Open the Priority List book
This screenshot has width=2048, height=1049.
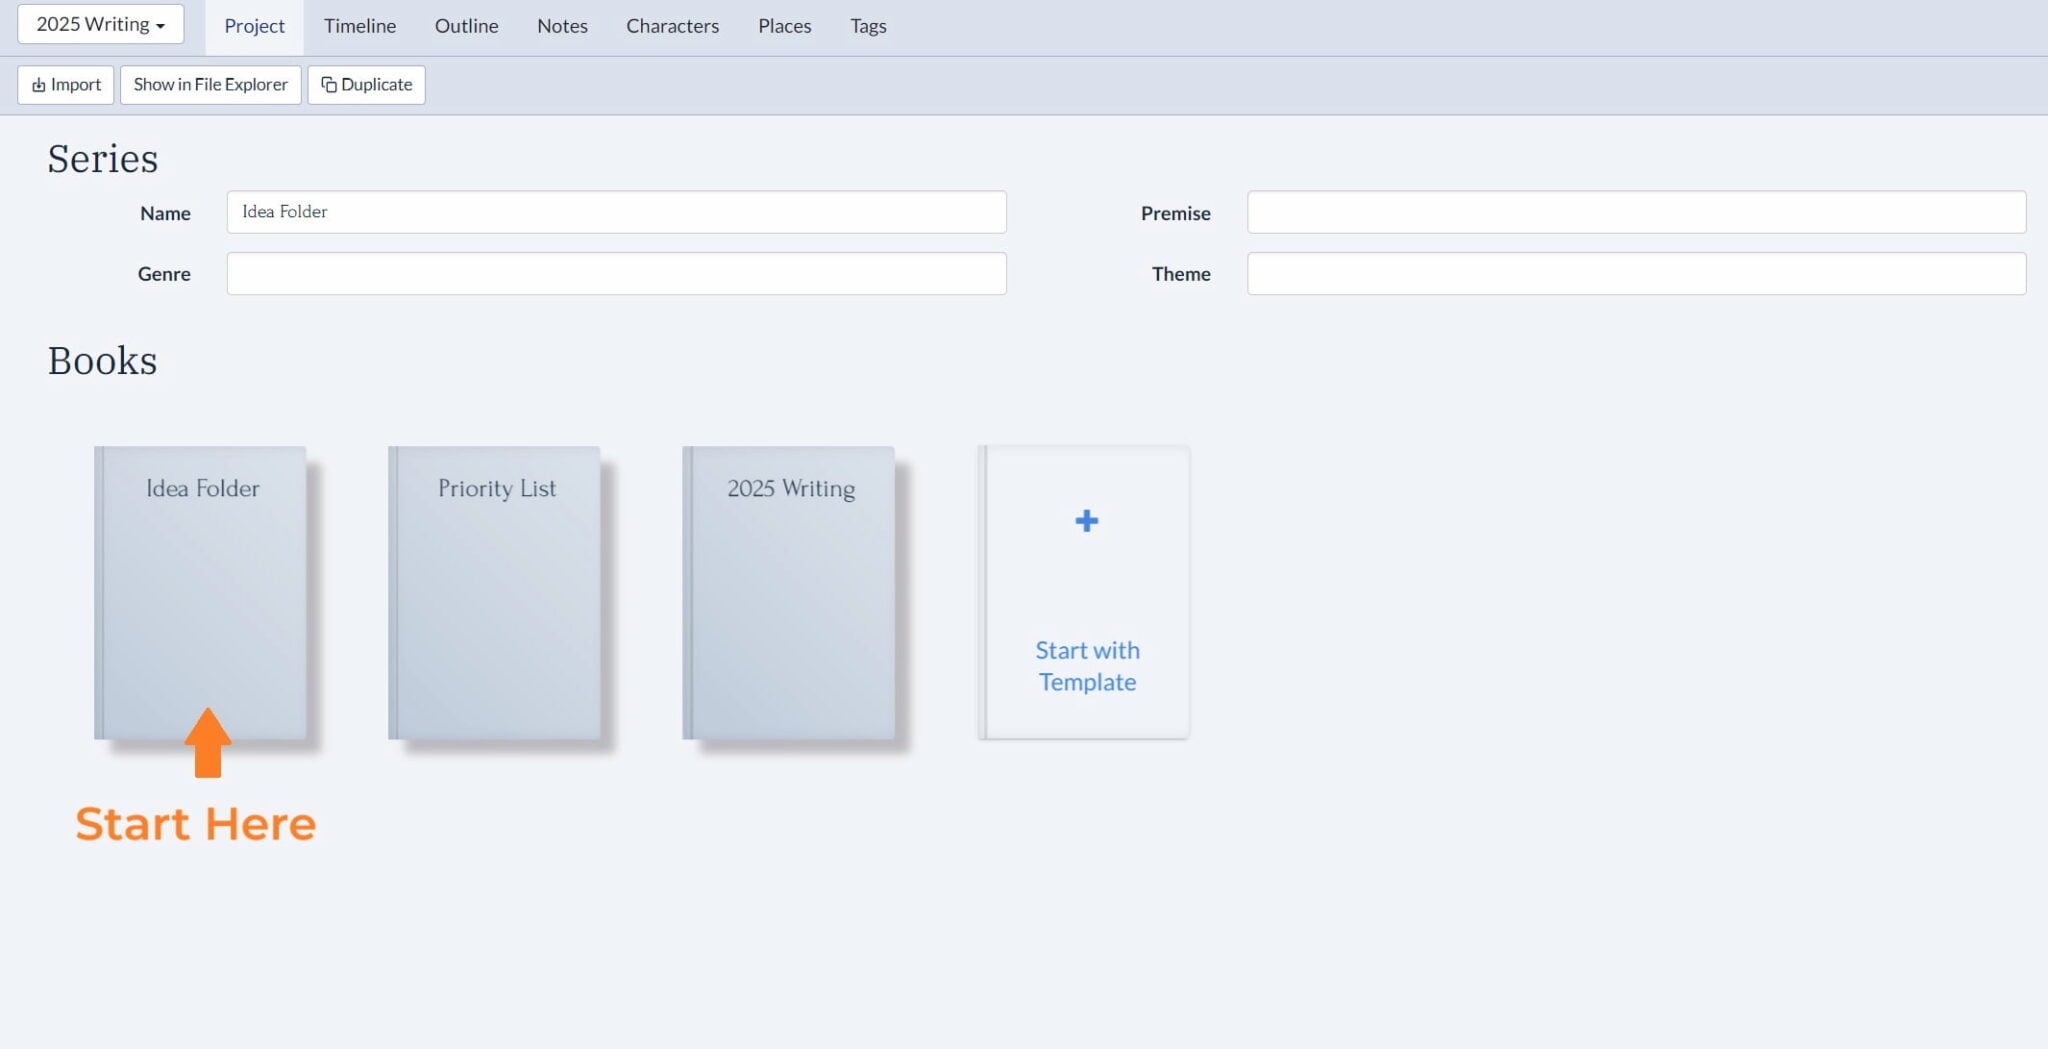click(x=496, y=592)
